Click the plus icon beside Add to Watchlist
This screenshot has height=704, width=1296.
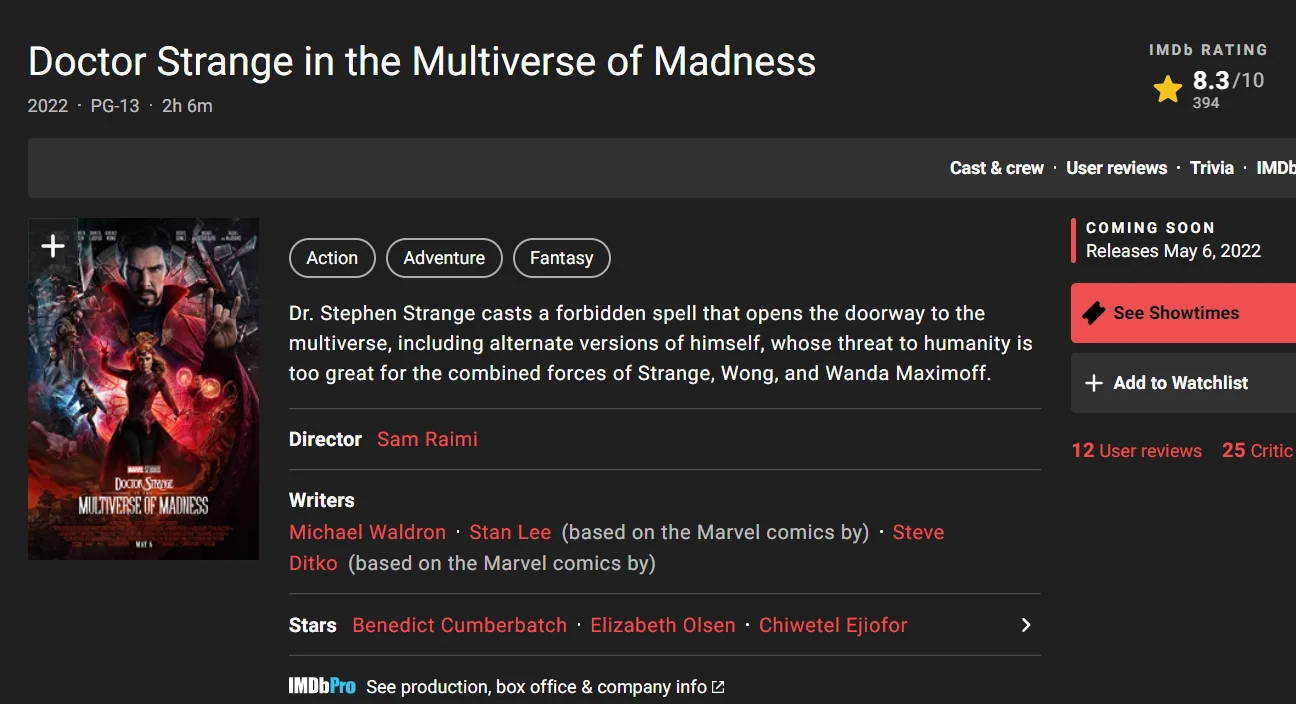point(1094,383)
